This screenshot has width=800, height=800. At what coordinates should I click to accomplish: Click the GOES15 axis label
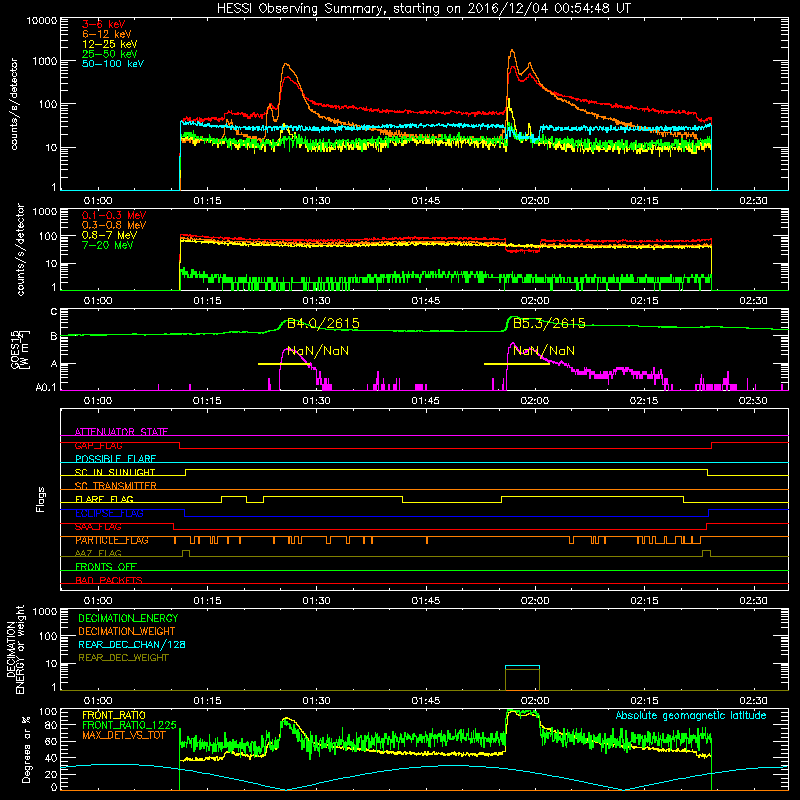click(20, 349)
